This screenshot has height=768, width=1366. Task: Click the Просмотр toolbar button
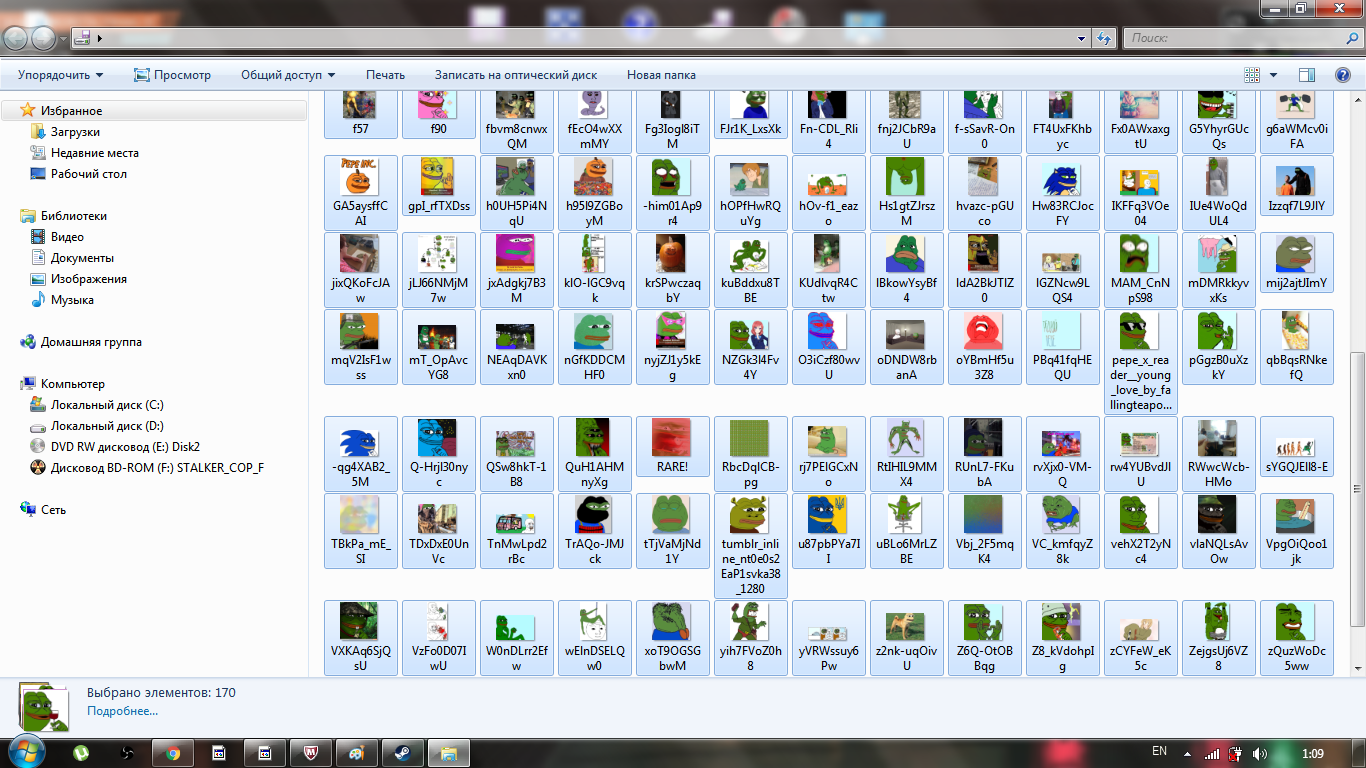click(172, 75)
